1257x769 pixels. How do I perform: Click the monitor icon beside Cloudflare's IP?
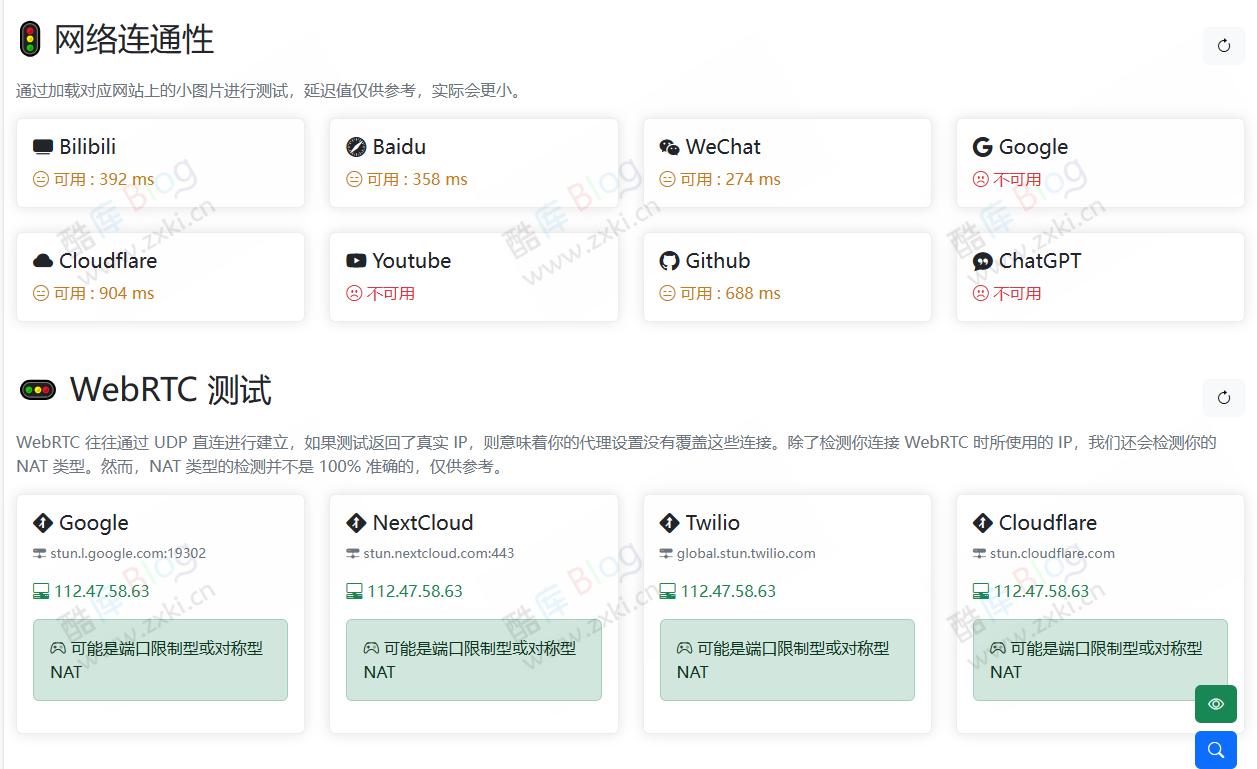tap(980, 590)
